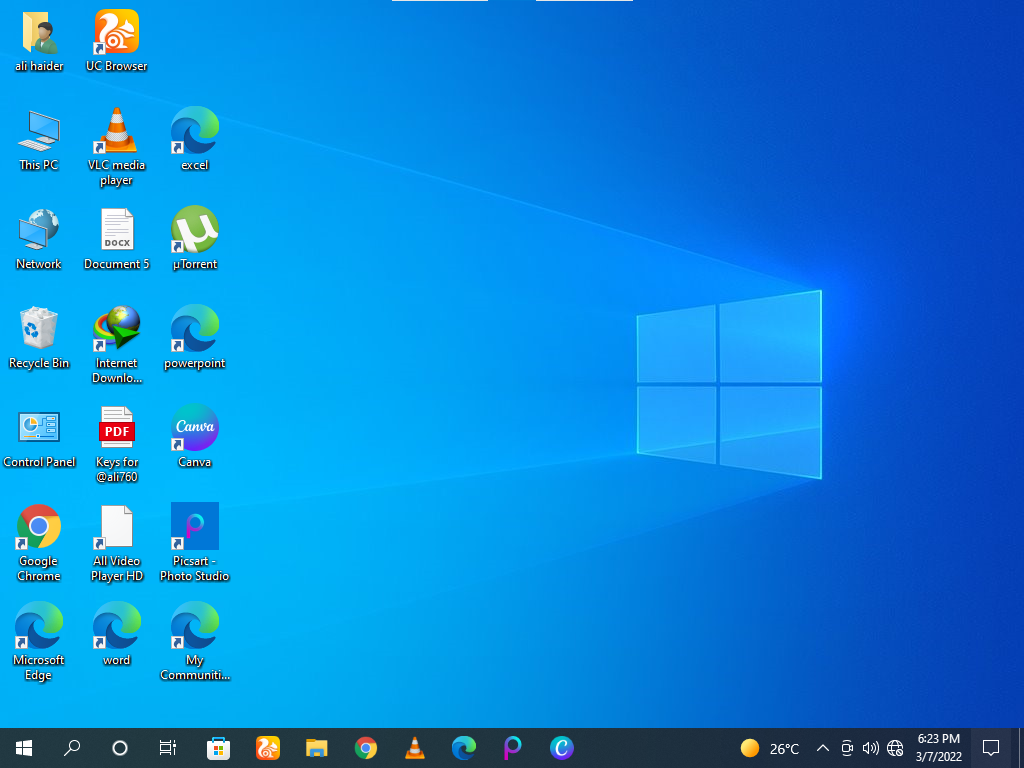Select Picsart - Photo Studio desktop shortcut
The width and height of the screenshot is (1024, 768).
[x=195, y=542]
